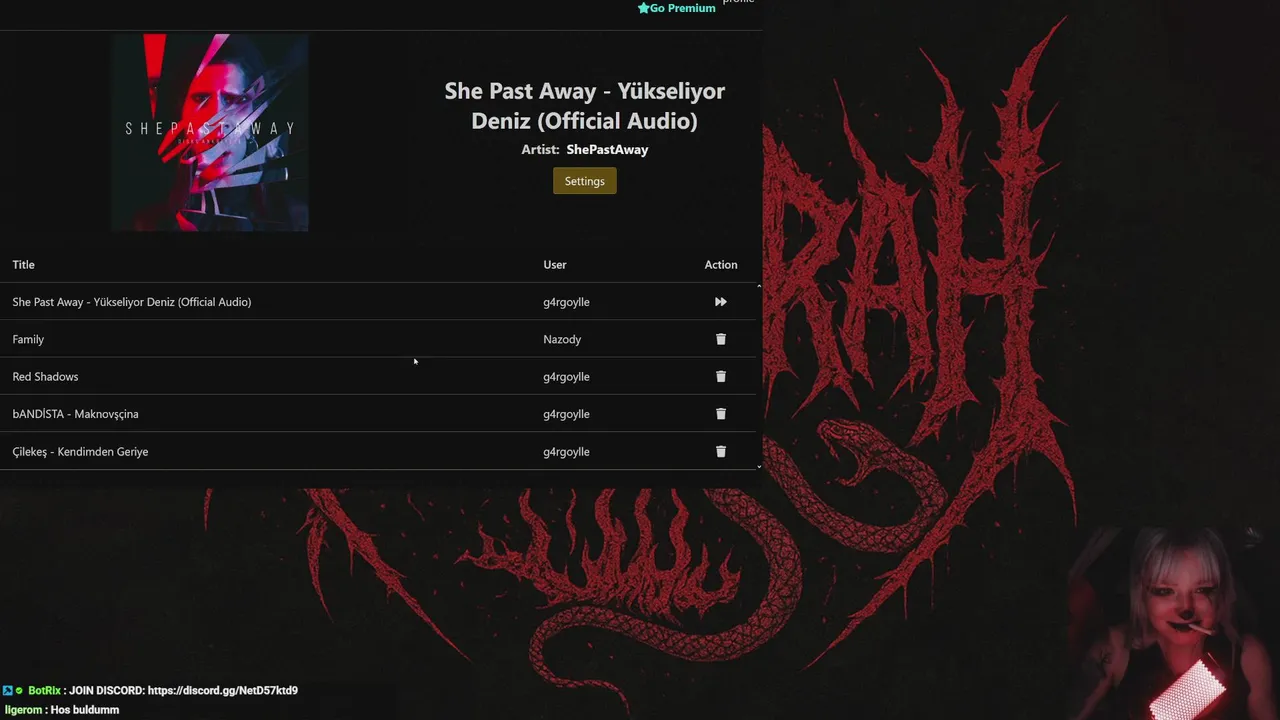The image size is (1280, 720).
Task: Click the BotRix chat username
Action: [44, 691]
